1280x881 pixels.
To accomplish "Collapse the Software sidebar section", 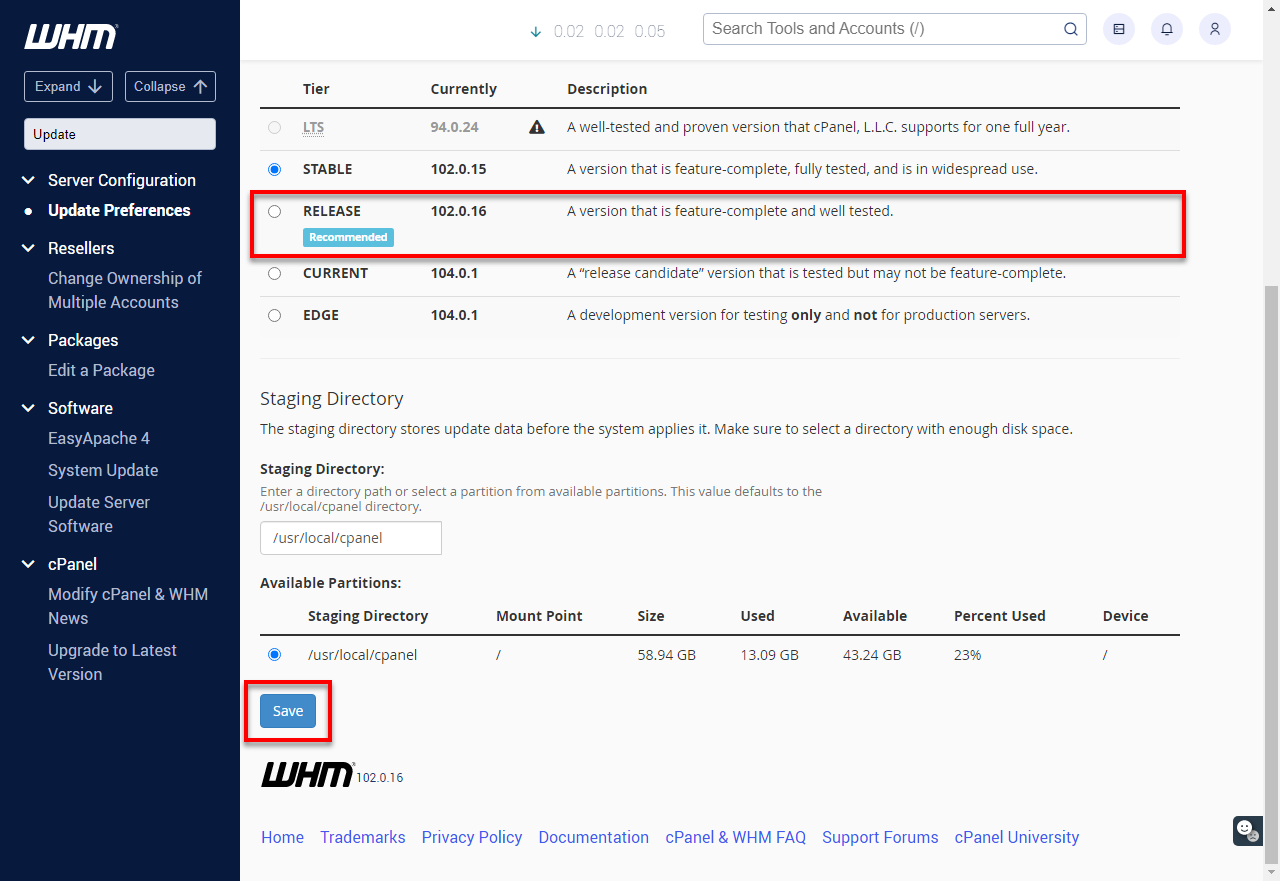I will point(28,408).
